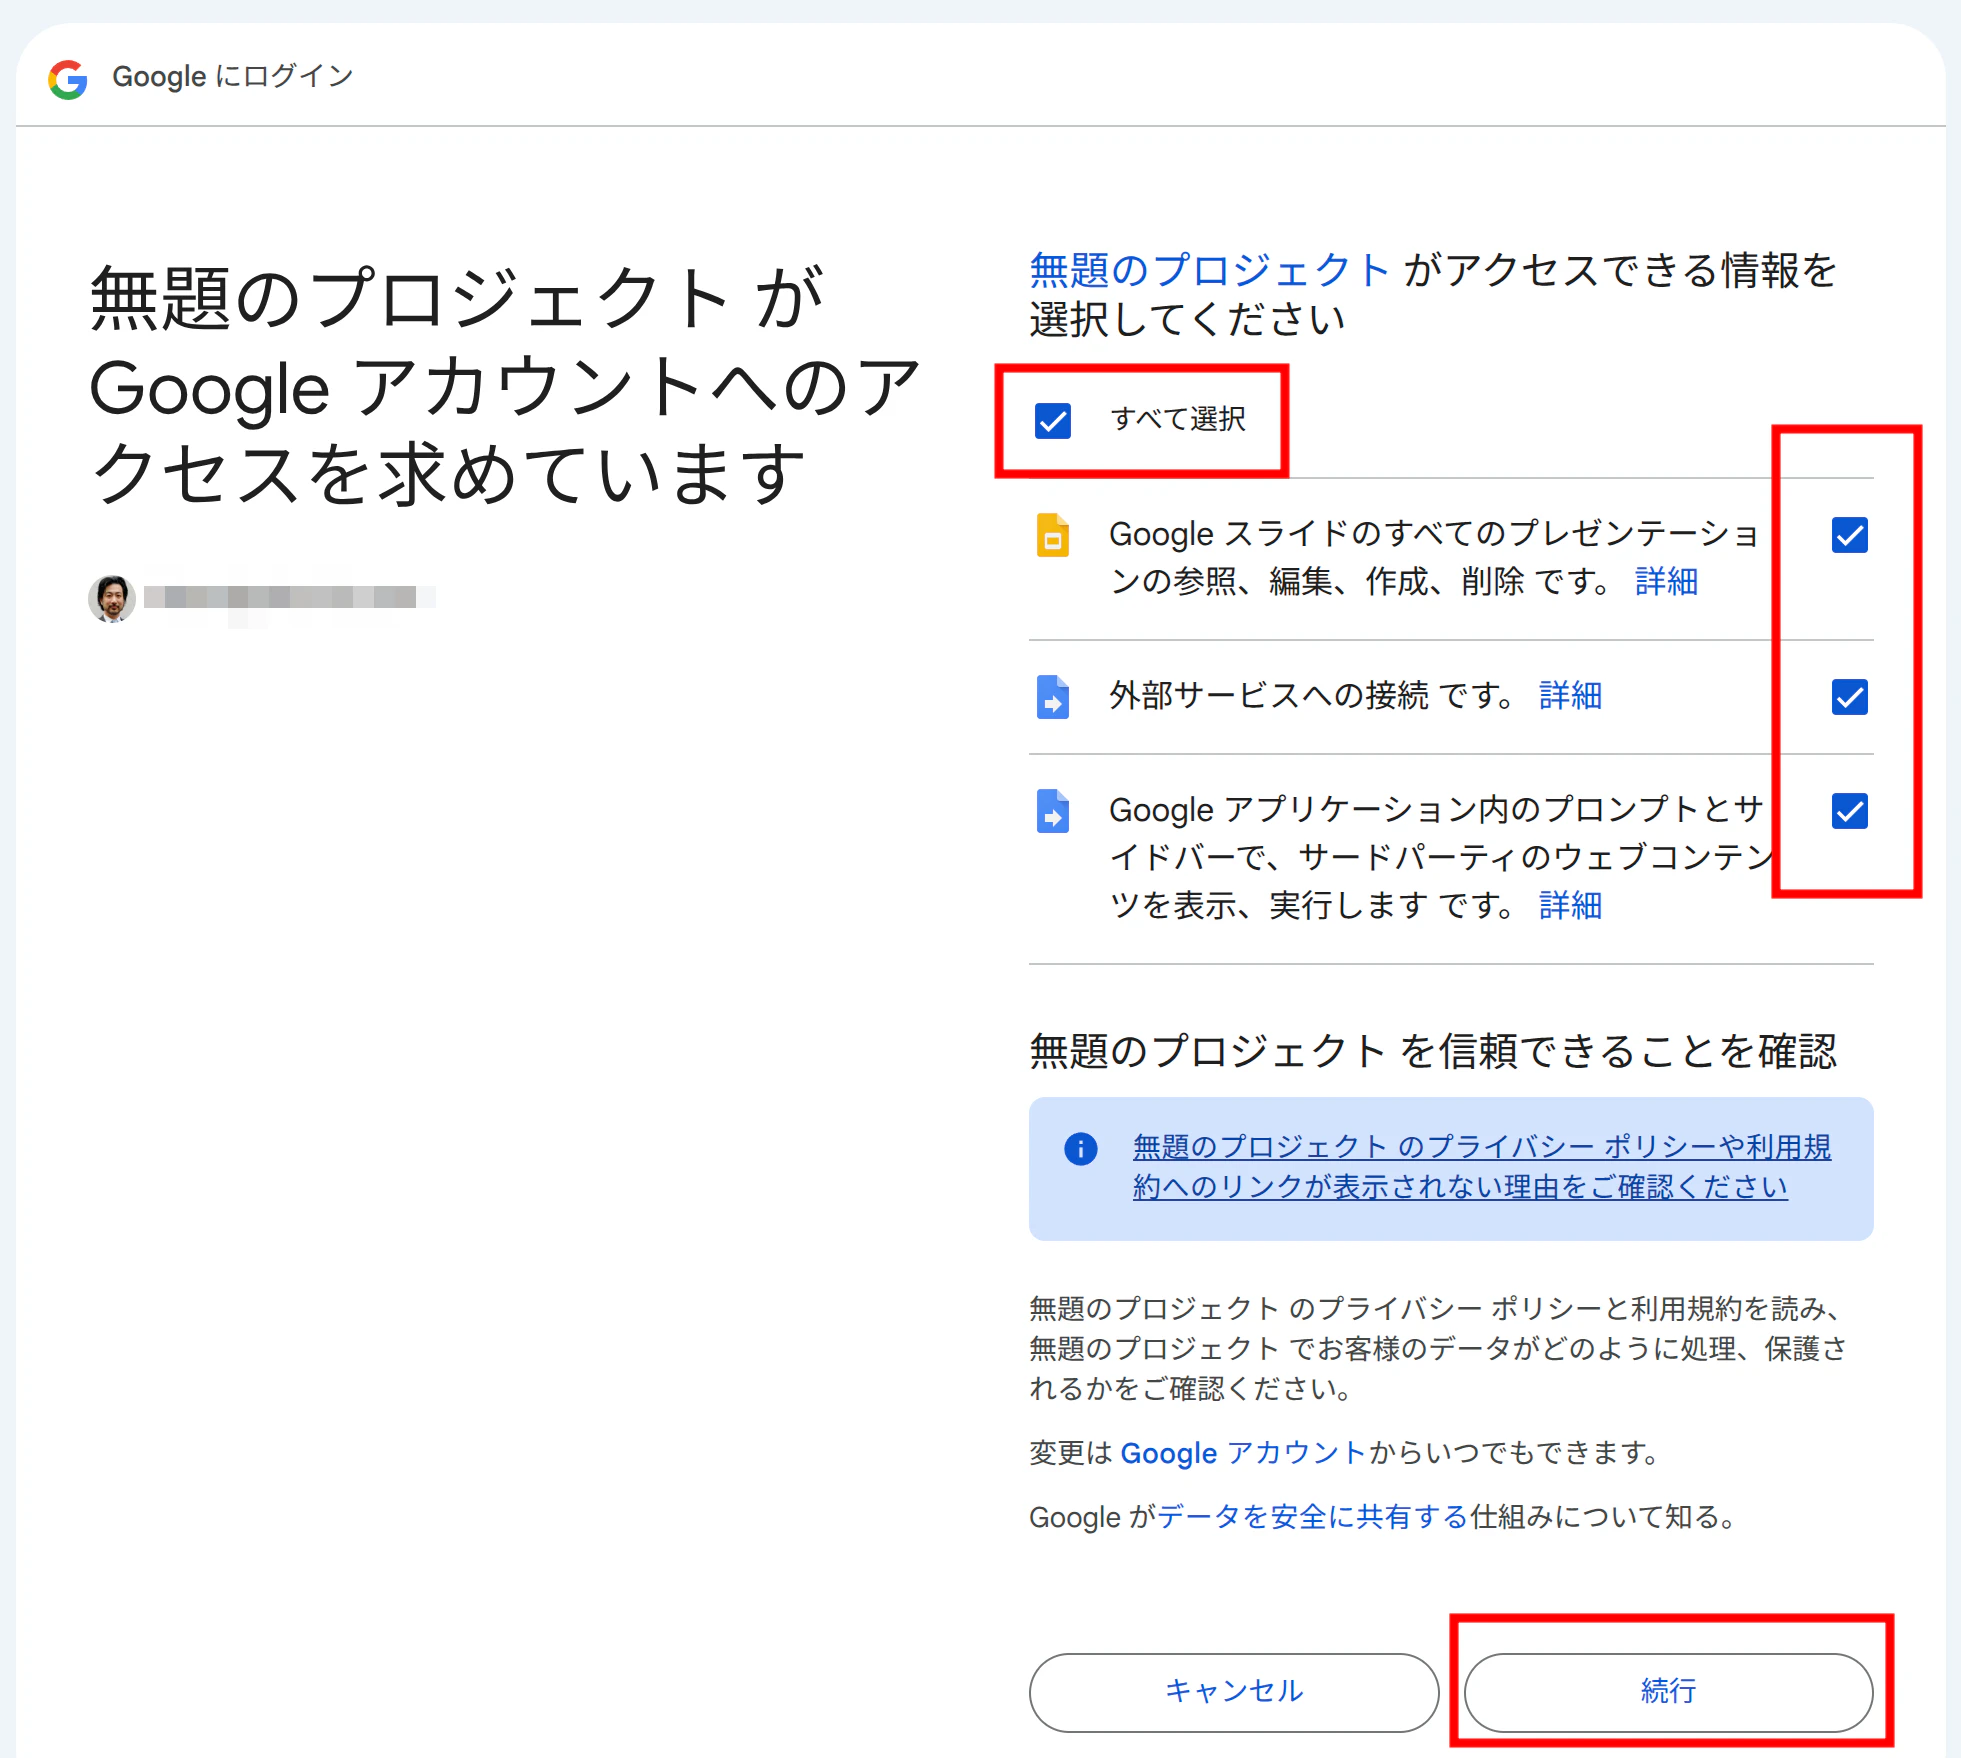Click the キャンセル button
This screenshot has height=1758, width=1961.
point(1234,1692)
